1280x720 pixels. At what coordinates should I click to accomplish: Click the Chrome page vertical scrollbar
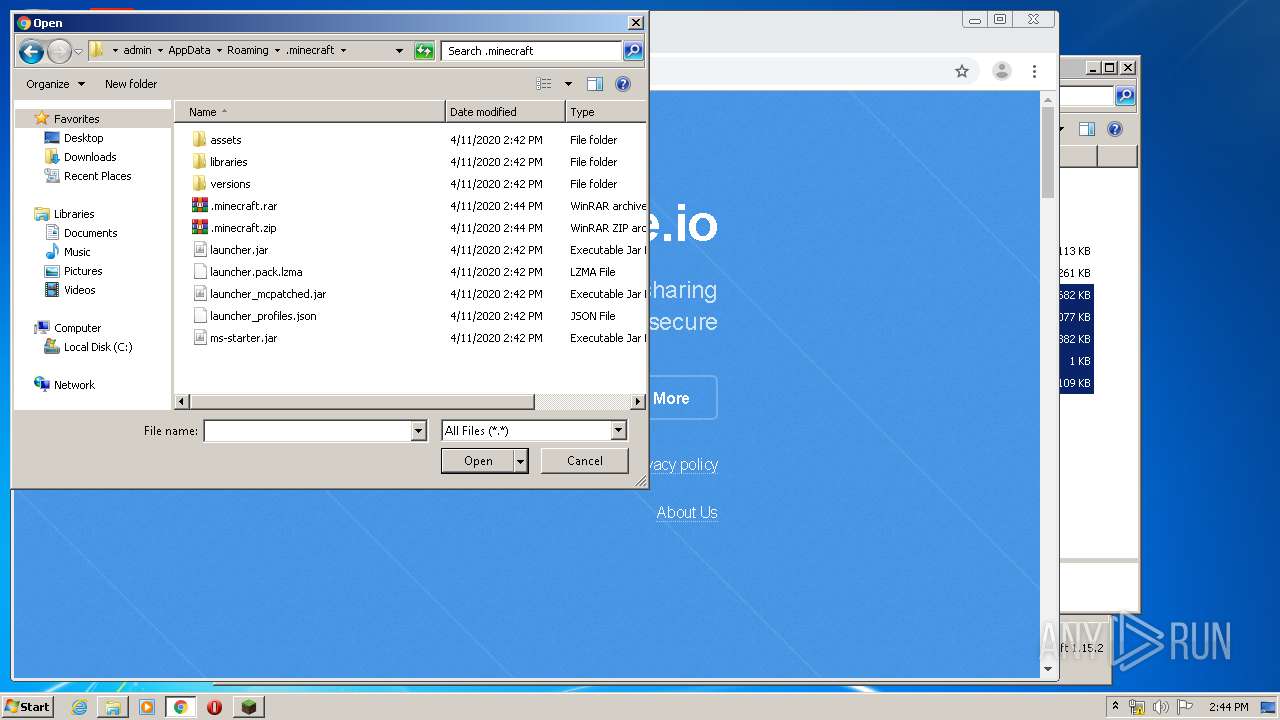pyautogui.click(x=1048, y=152)
